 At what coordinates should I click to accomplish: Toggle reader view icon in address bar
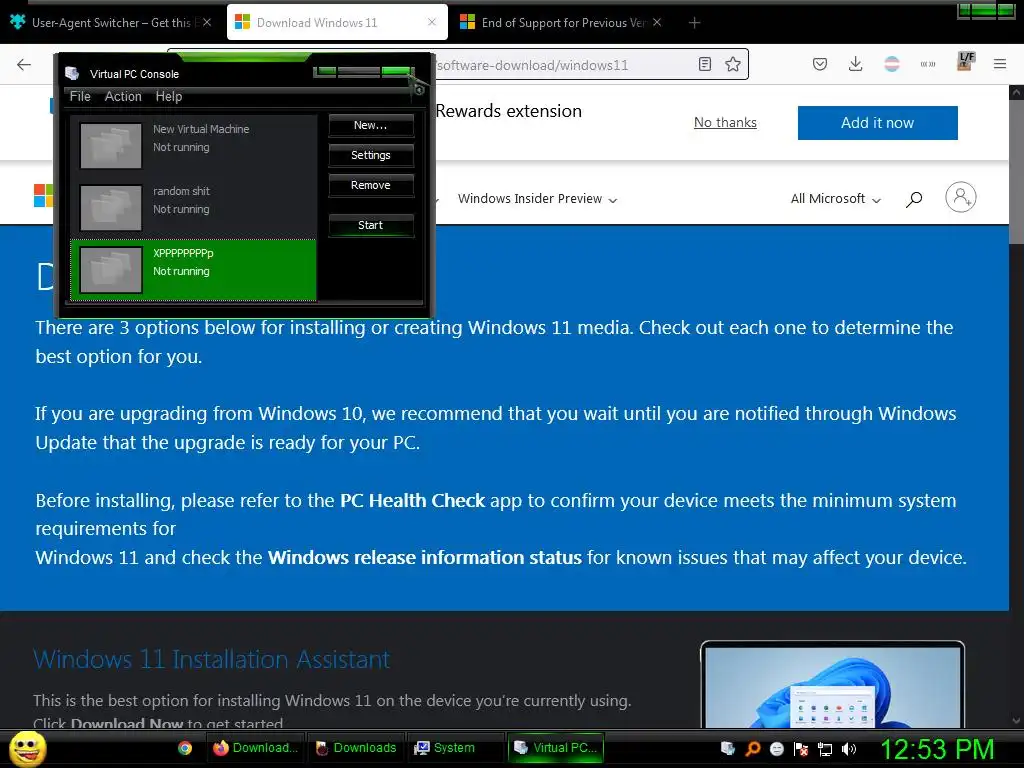tap(705, 64)
